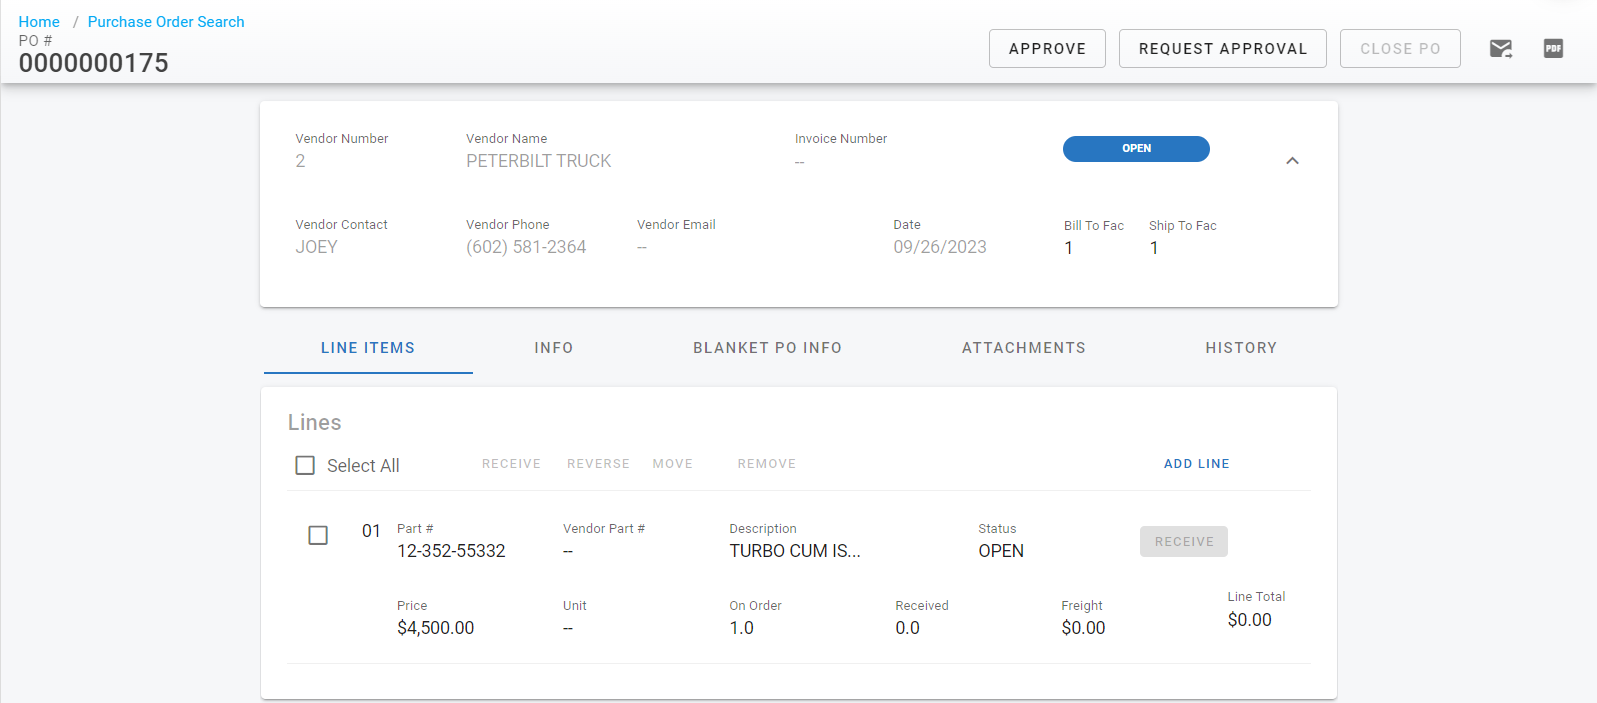Tick the checkbox for line 01
The height and width of the screenshot is (703, 1597).
pos(318,536)
